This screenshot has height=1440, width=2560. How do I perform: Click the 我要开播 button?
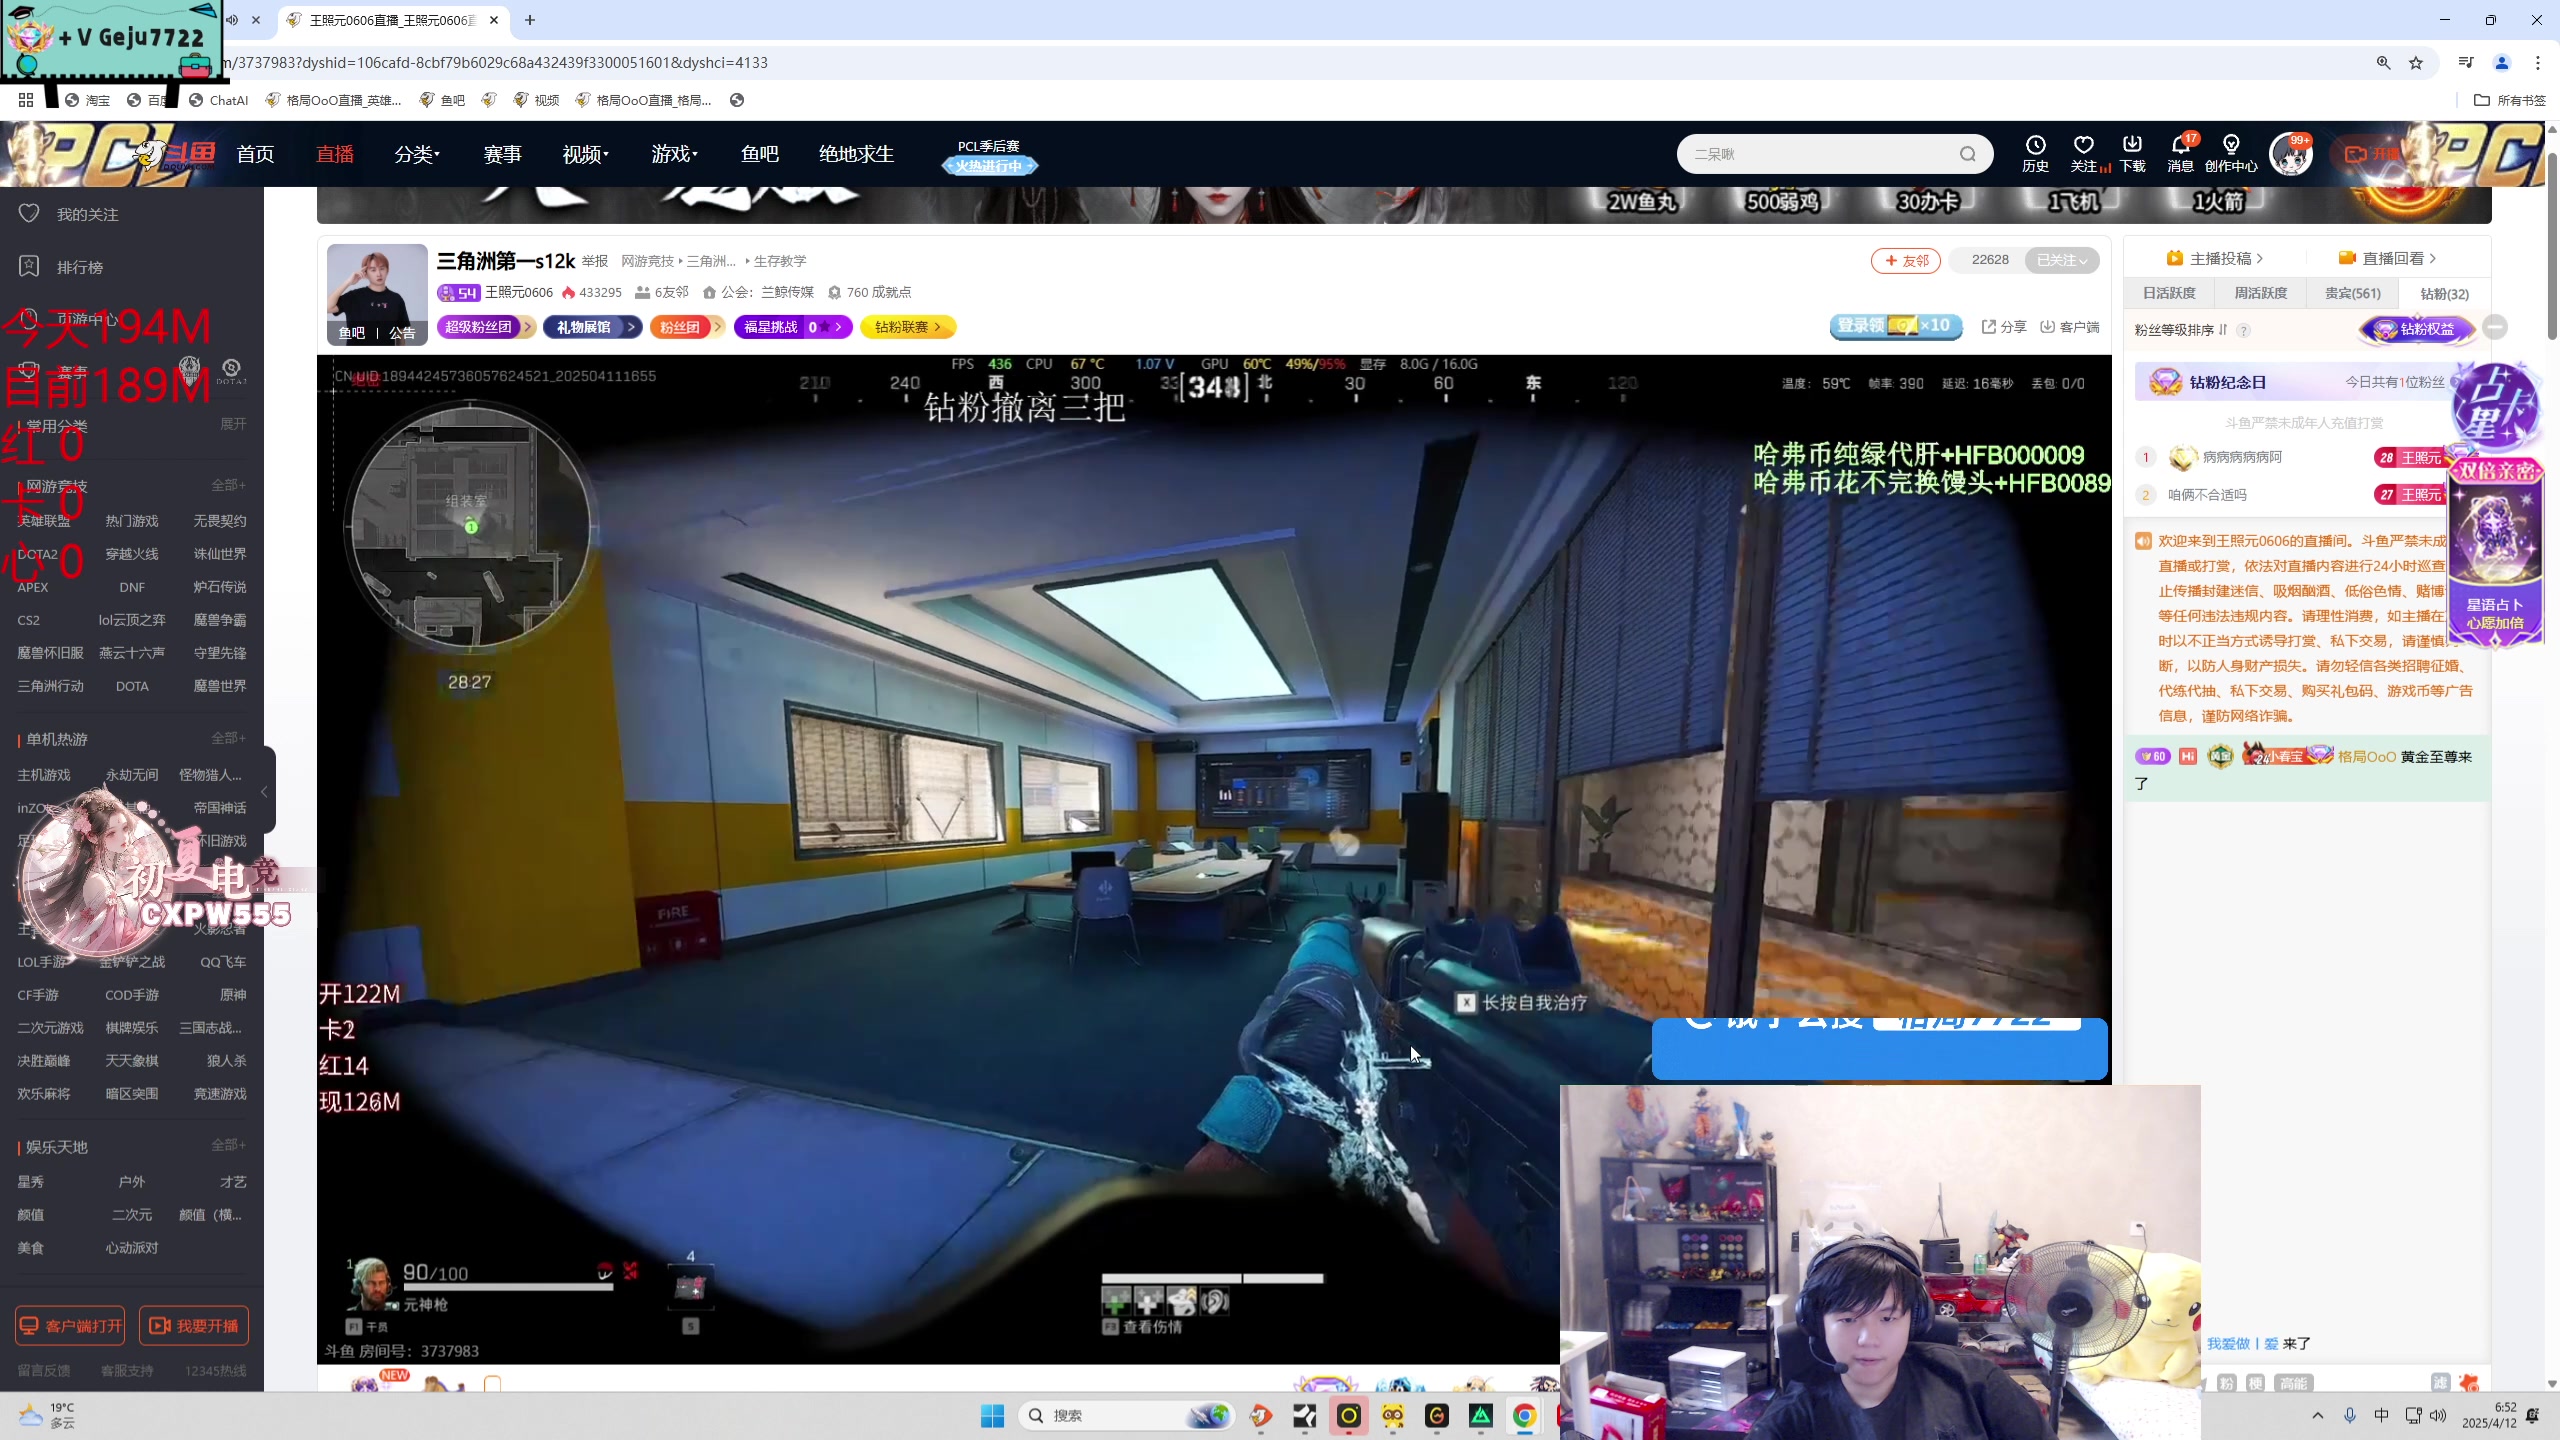point(194,1326)
